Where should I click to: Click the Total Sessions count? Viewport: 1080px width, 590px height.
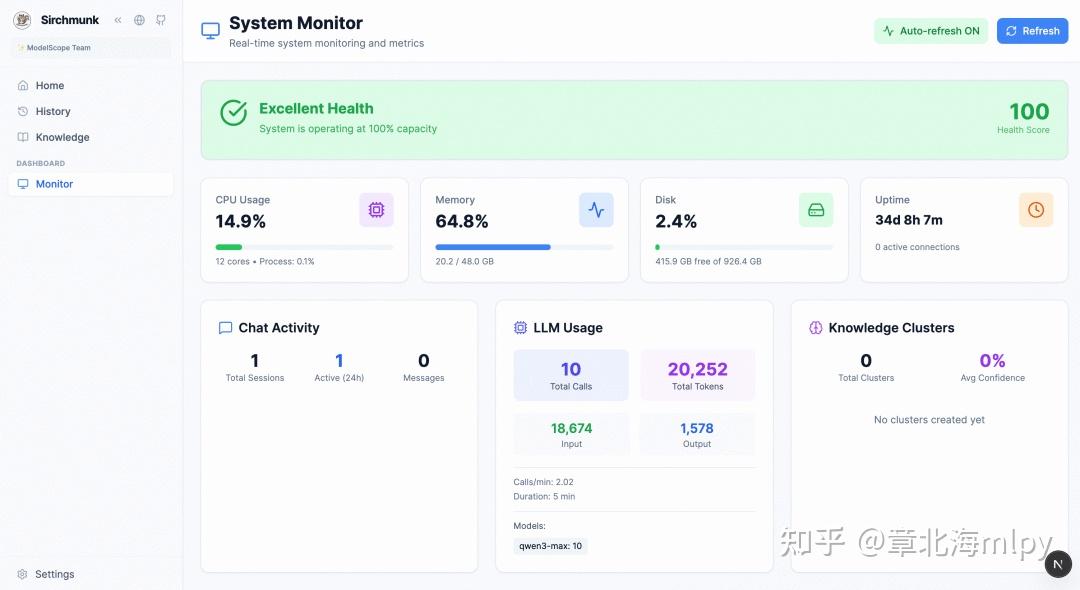click(x=255, y=361)
